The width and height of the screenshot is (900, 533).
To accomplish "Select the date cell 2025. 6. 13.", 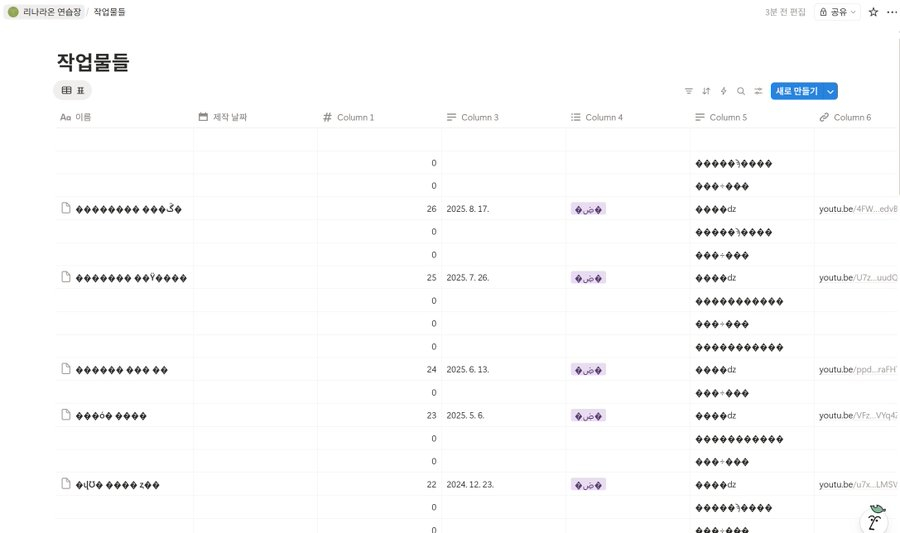I will [x=465, y=369].
